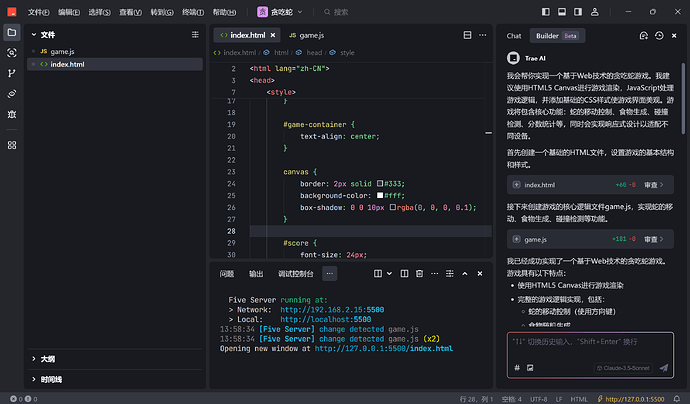Open the 查看 menu

130,12
